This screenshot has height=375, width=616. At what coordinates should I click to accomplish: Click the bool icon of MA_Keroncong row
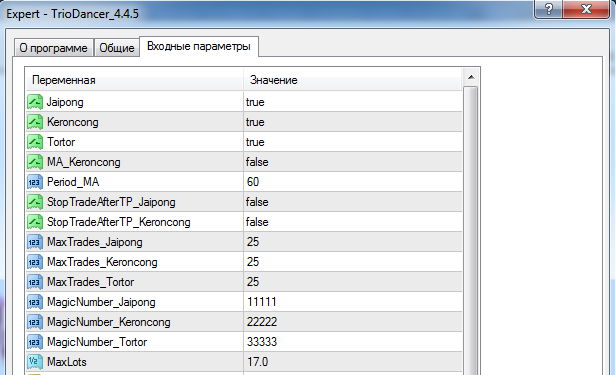pyautogui.click(x=35, y=162)
